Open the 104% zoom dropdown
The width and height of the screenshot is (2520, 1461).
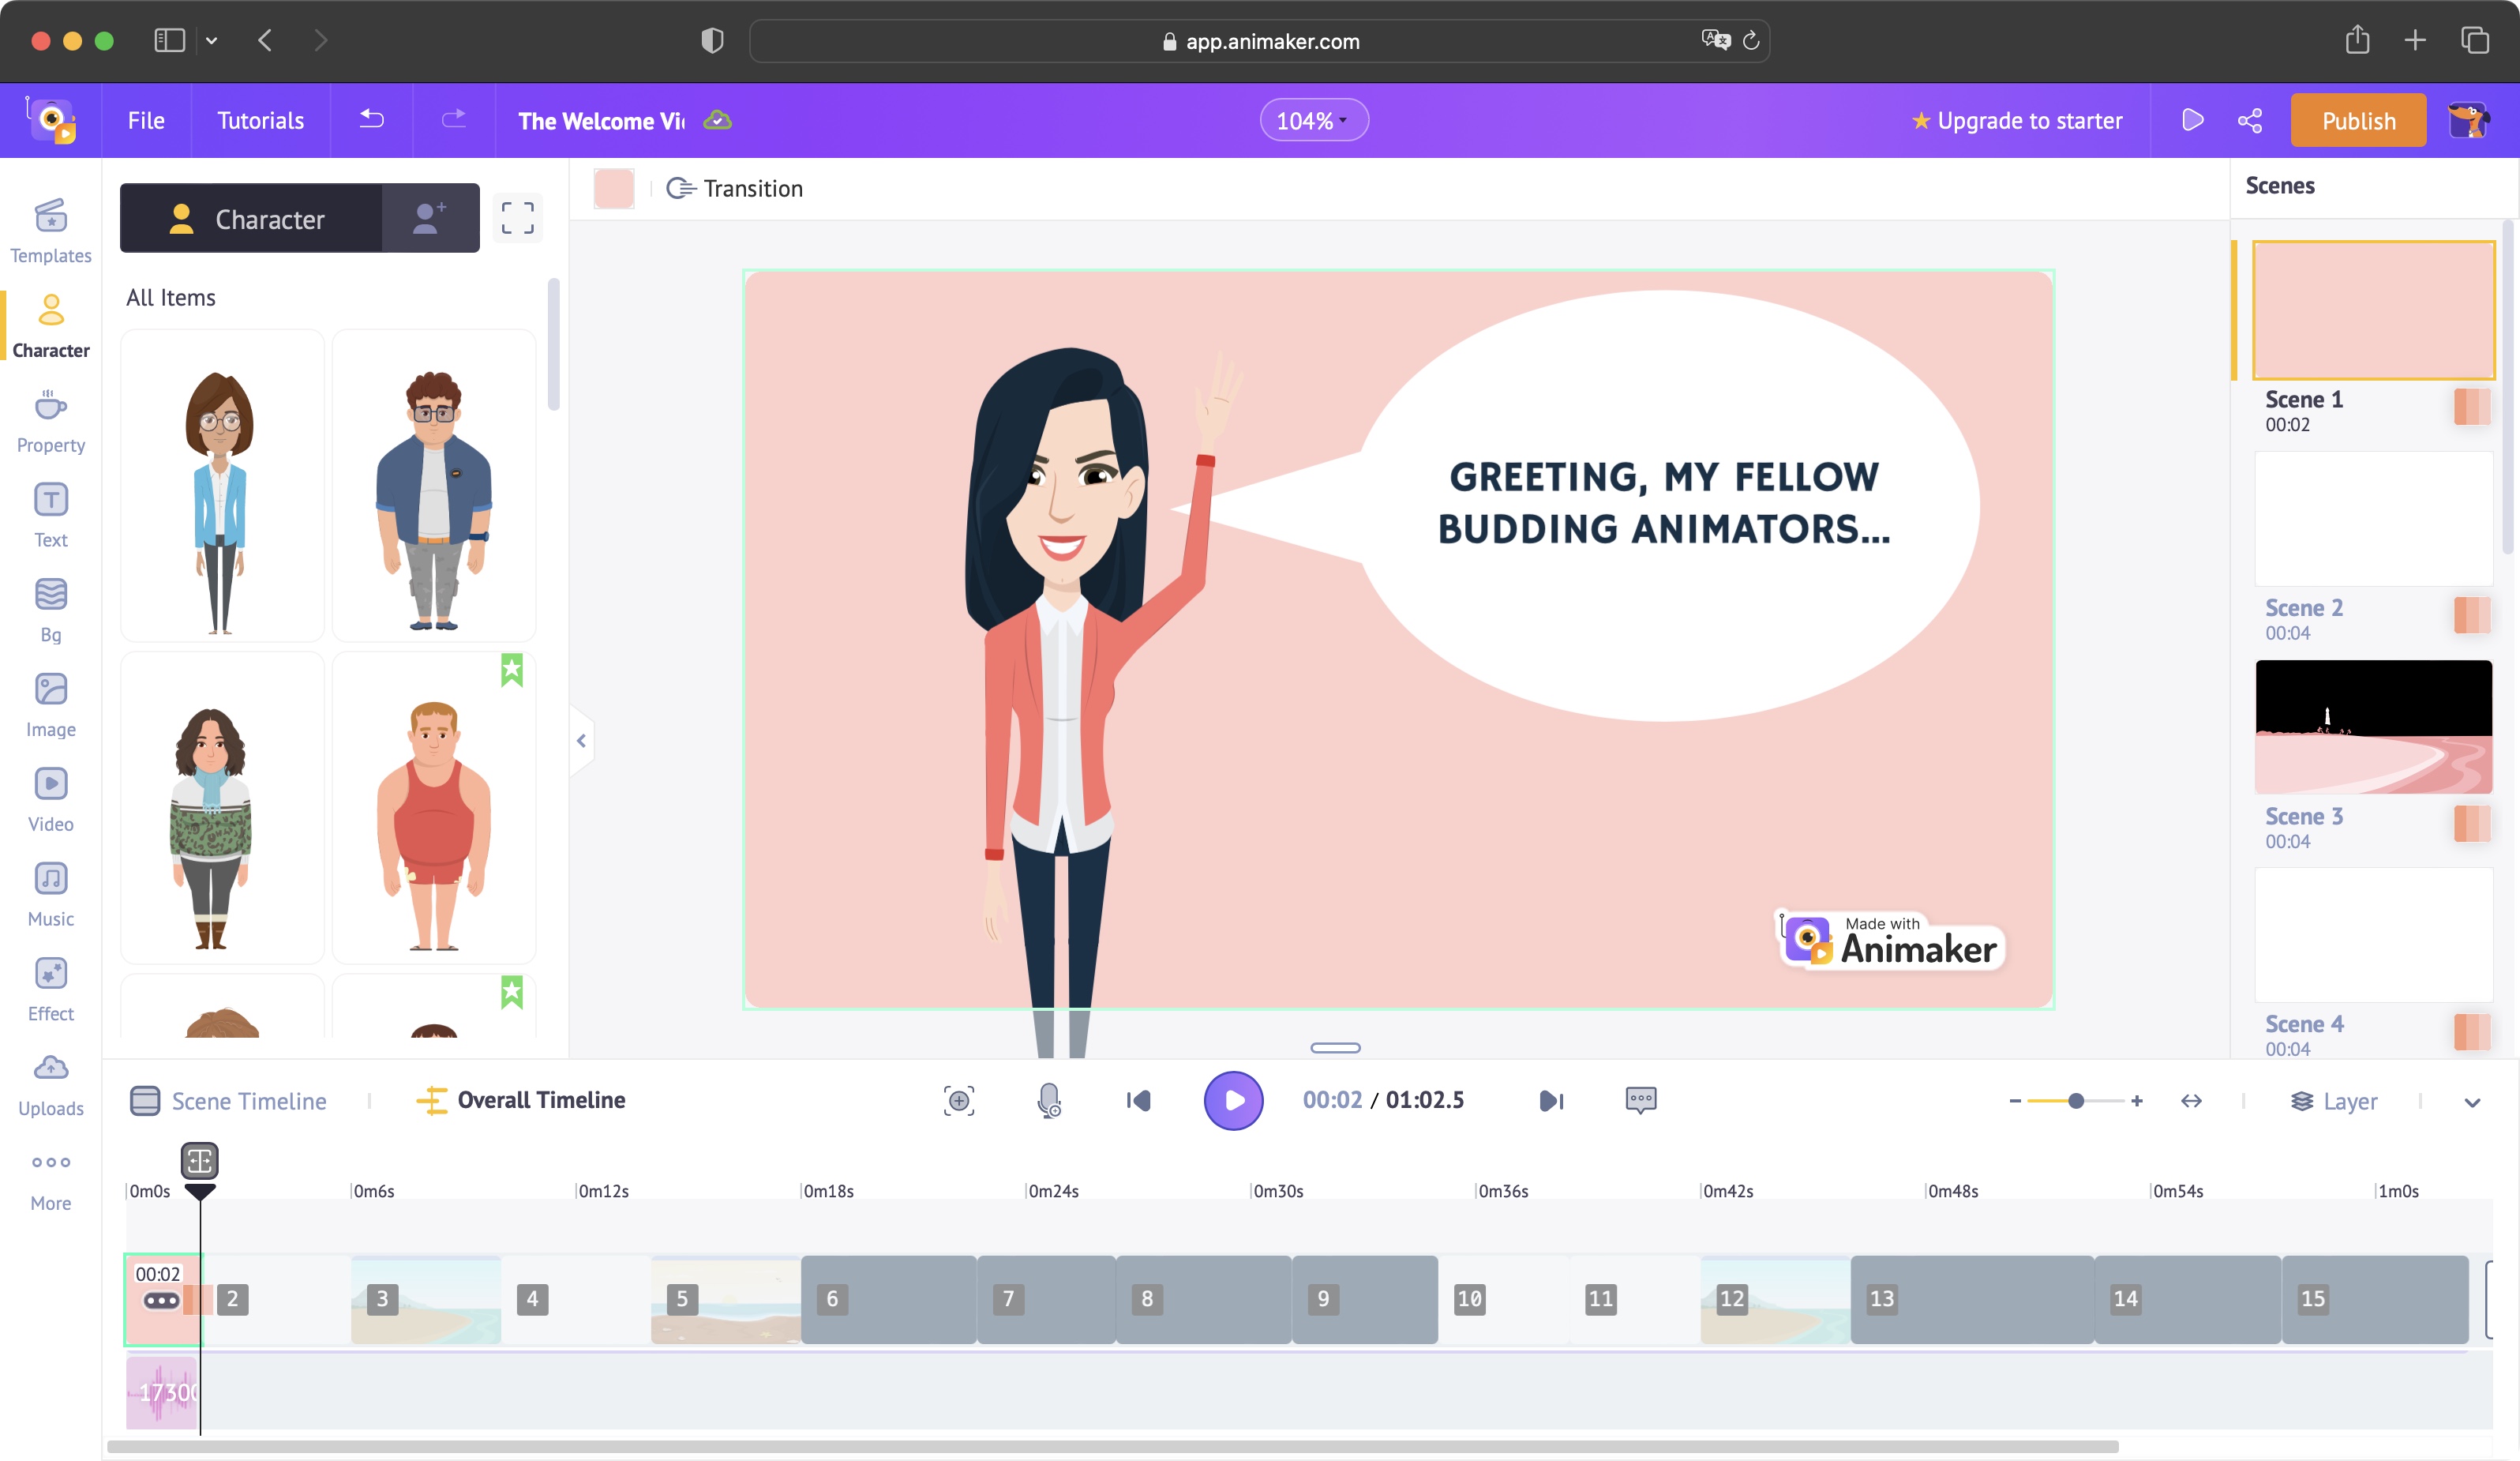[x=1313, y=120]
